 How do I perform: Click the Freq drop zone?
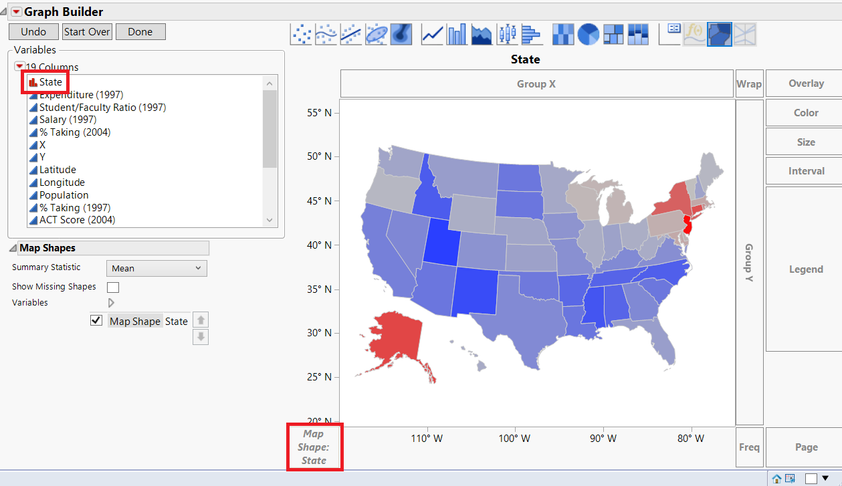tap(749, 447)
